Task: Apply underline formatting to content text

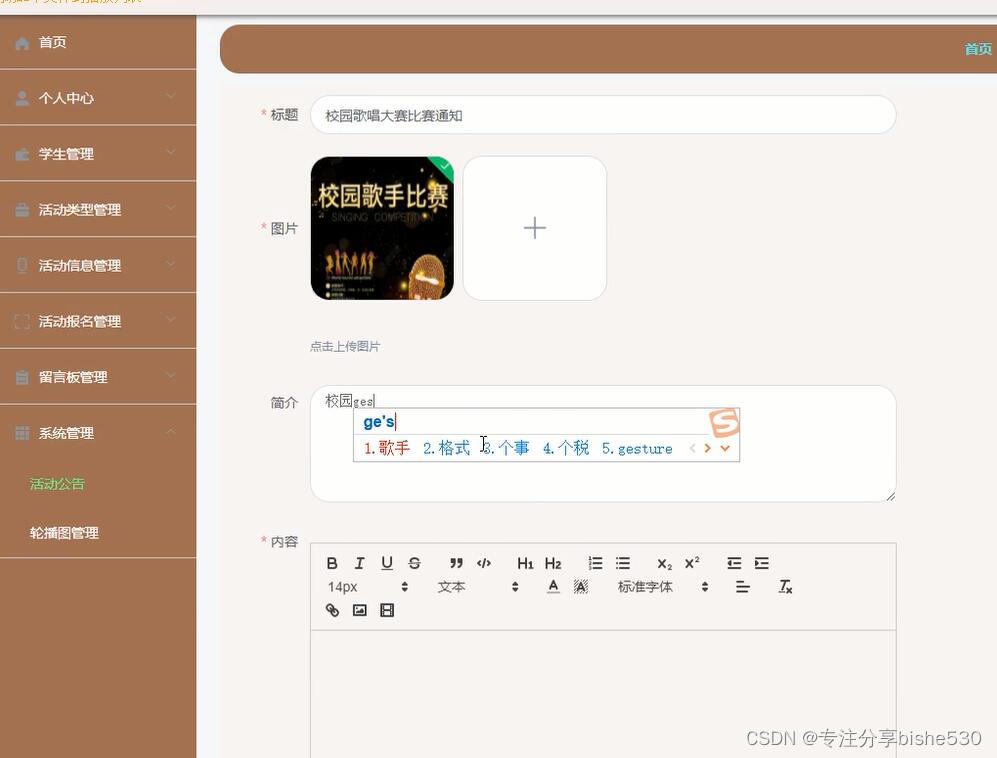Action: (x=386, y=562)
